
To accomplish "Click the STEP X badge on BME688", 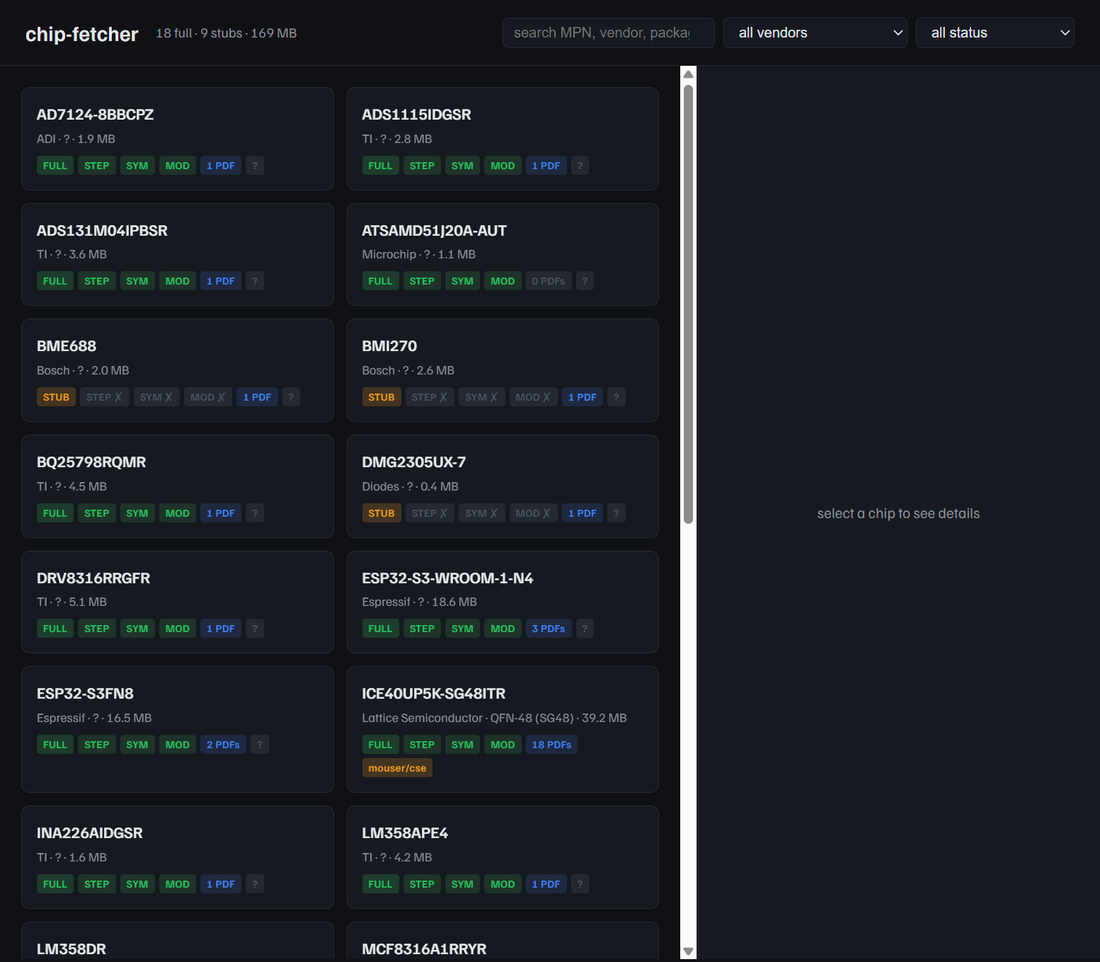I will coord(104,397).
